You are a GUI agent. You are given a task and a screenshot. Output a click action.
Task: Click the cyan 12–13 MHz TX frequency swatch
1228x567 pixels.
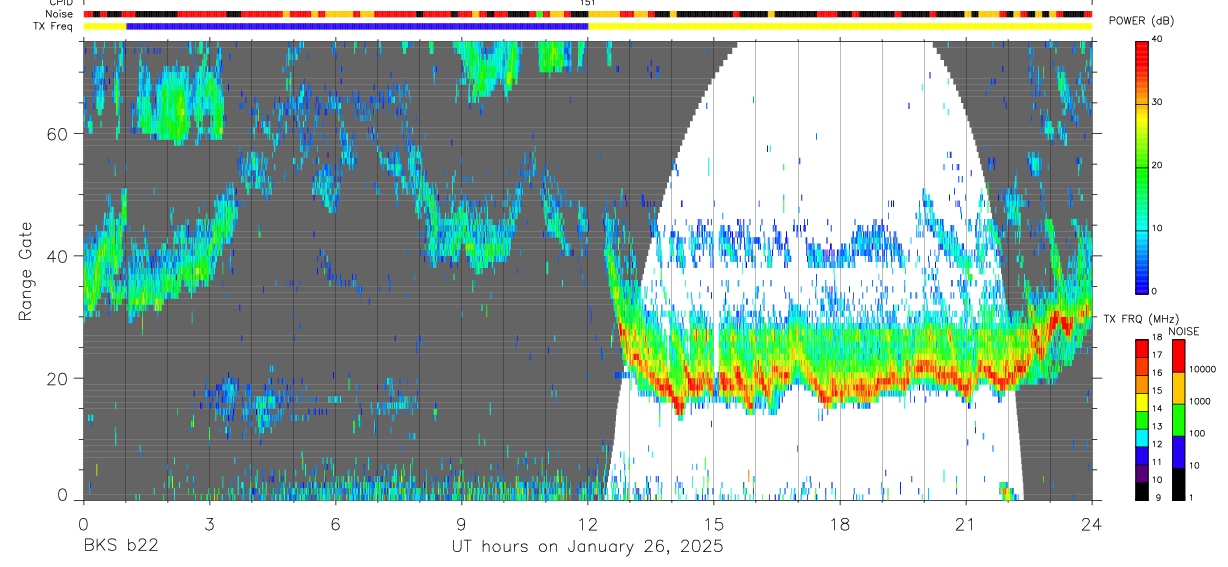click(1142, 437)
